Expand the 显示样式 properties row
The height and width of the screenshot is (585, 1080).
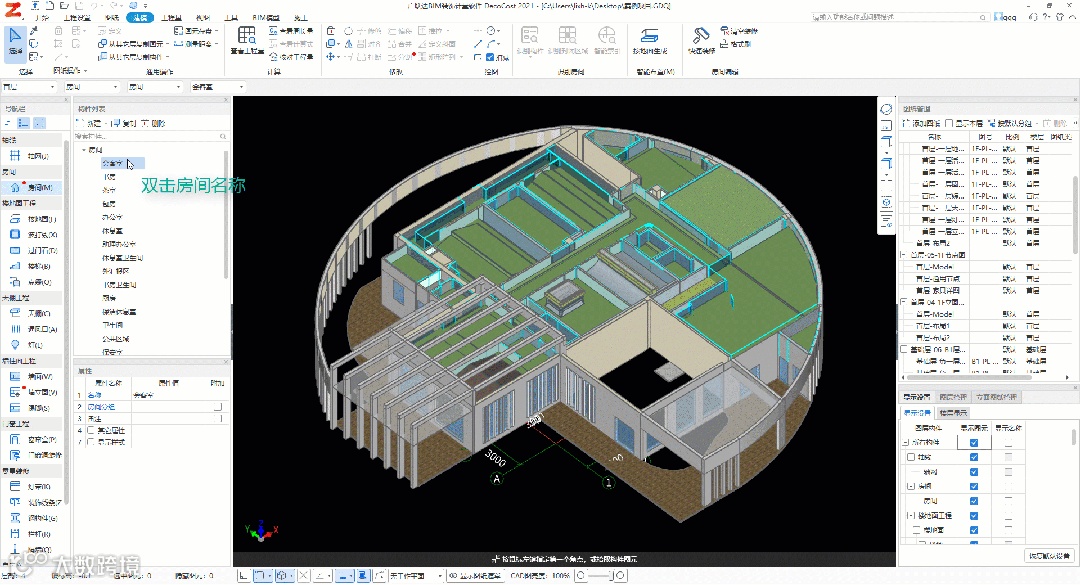91,442
